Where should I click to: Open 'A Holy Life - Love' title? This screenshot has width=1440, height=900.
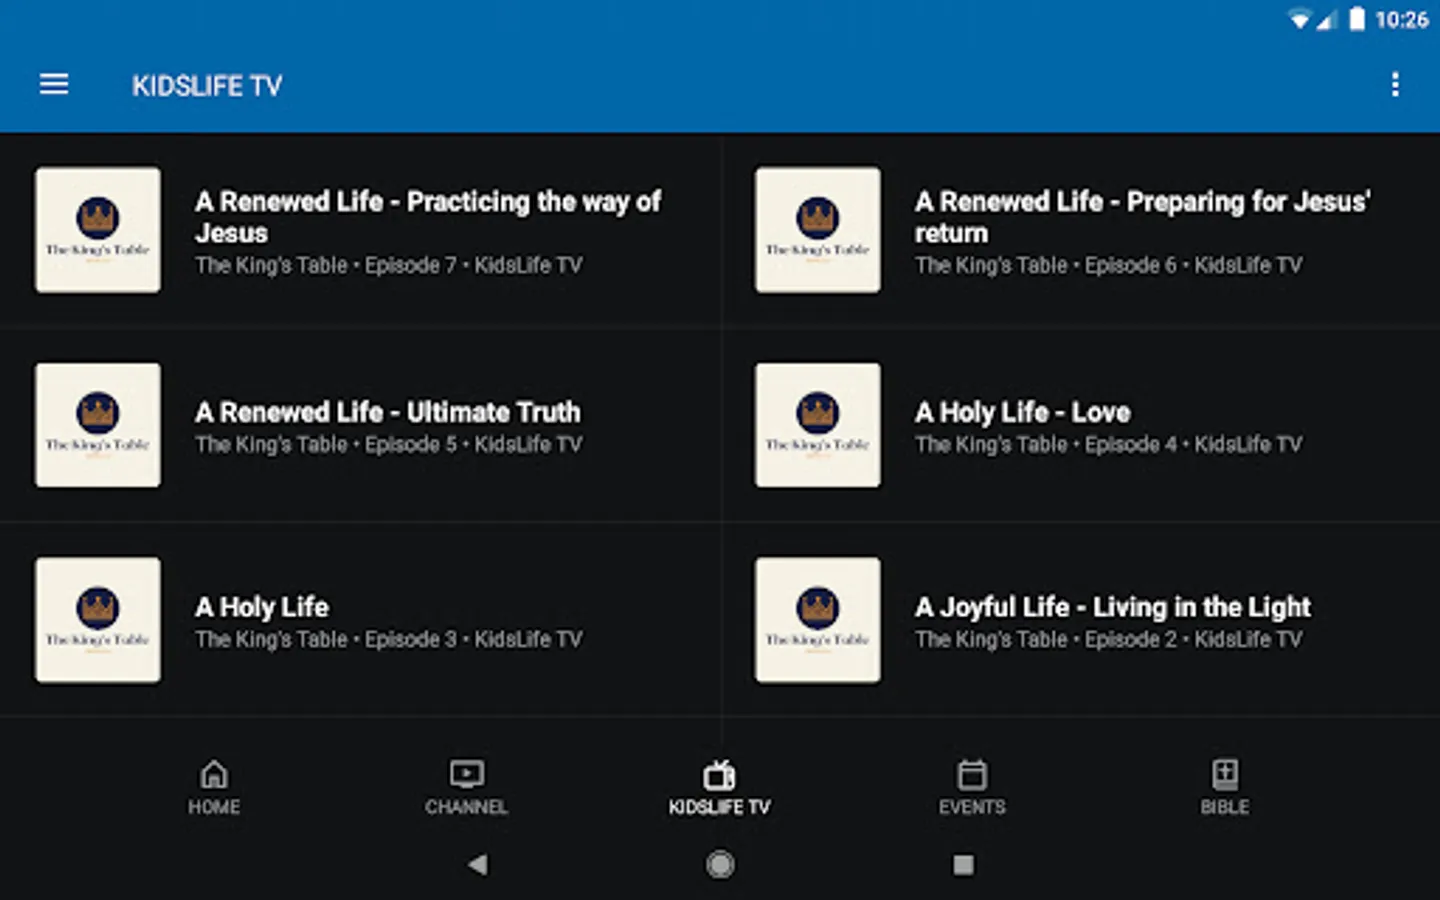(x=1023, y=412)
